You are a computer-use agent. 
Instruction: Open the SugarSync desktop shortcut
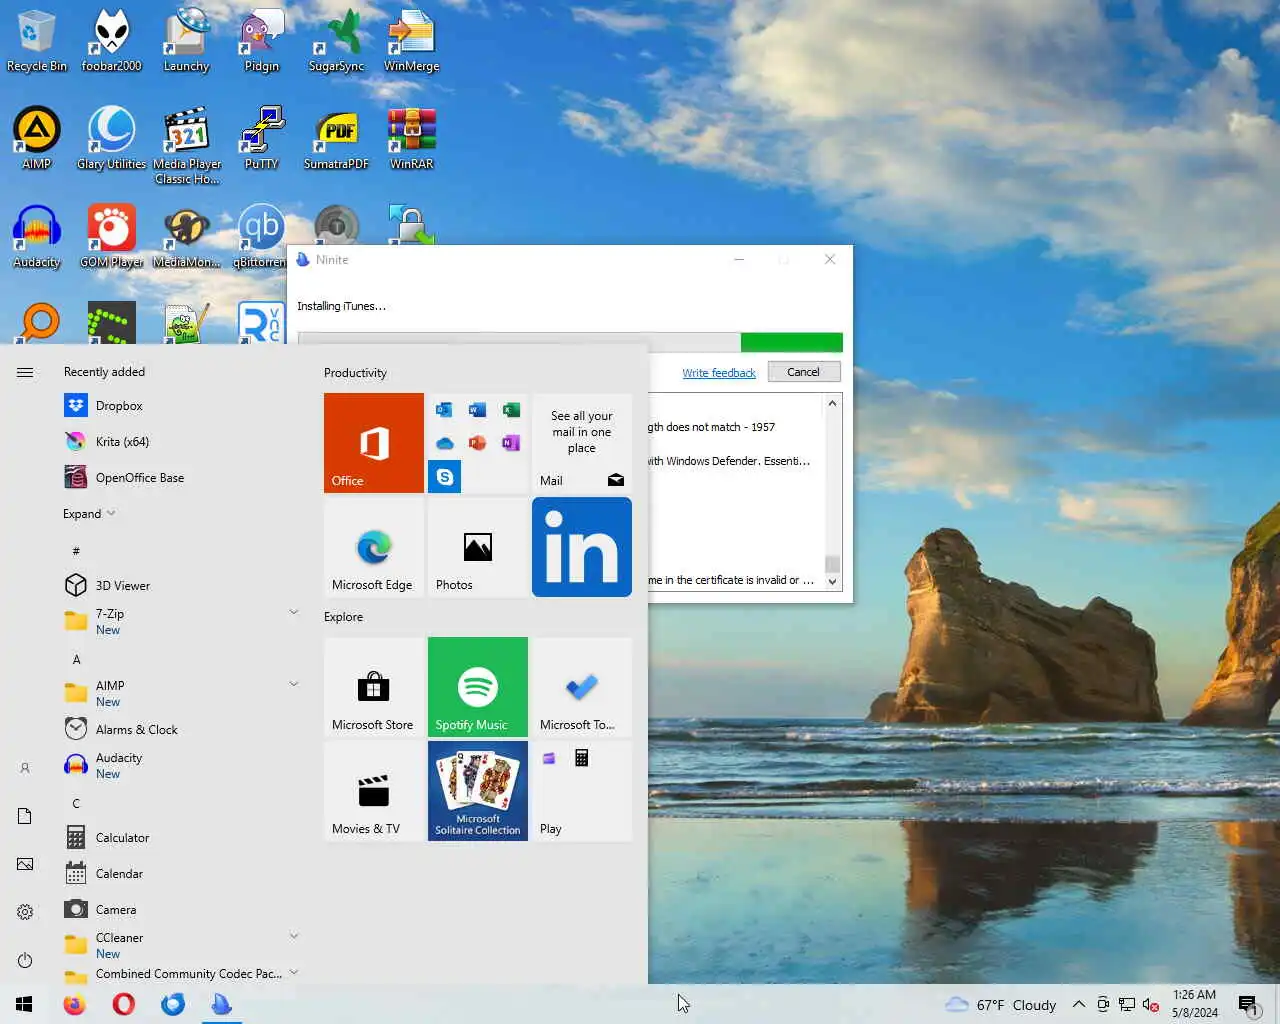336,41
